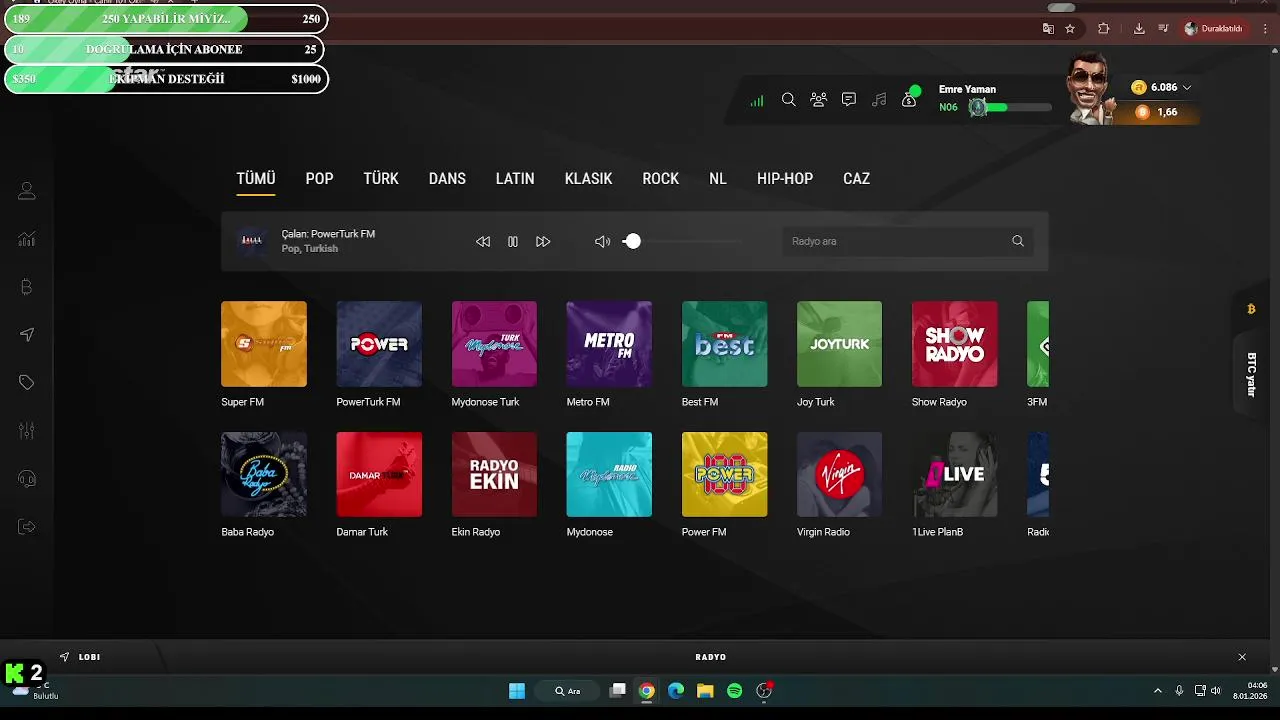The width and height of the screenshot is (1280, 720).
Task: Bookmark the page with the star icon
Action: (x=1070, y=29)
